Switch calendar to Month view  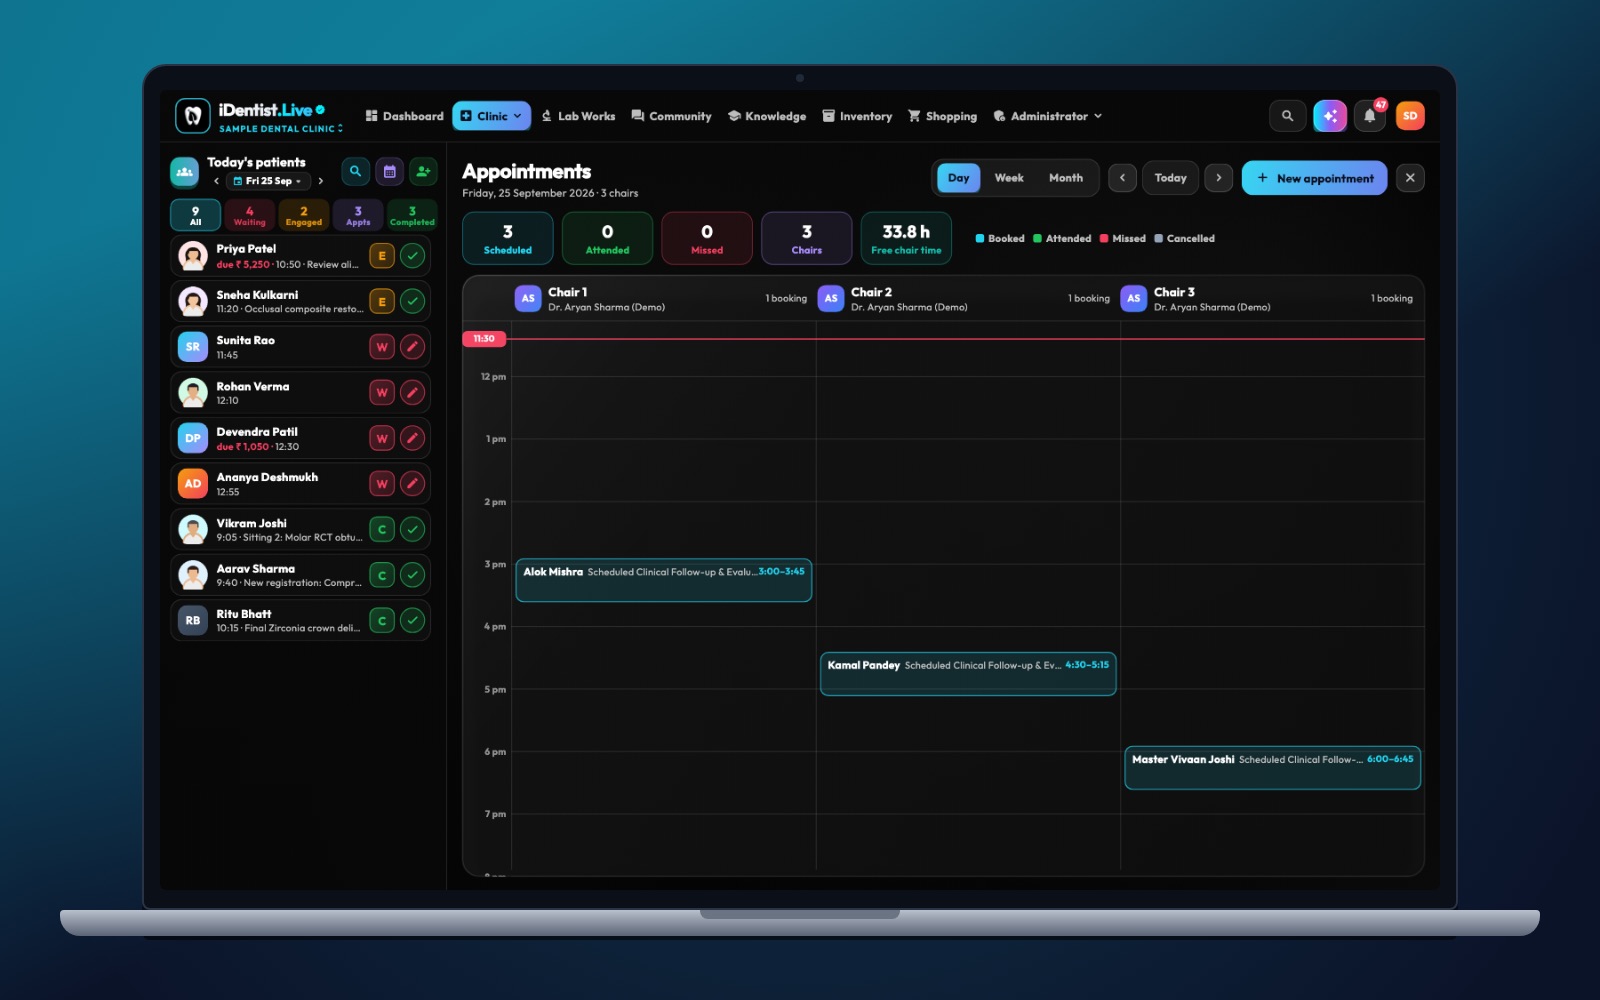1066,178
